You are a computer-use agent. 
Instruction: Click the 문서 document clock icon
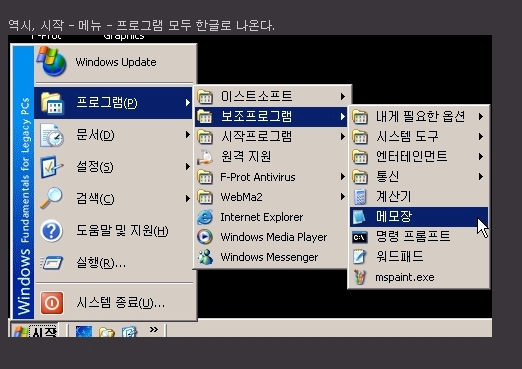52,135
